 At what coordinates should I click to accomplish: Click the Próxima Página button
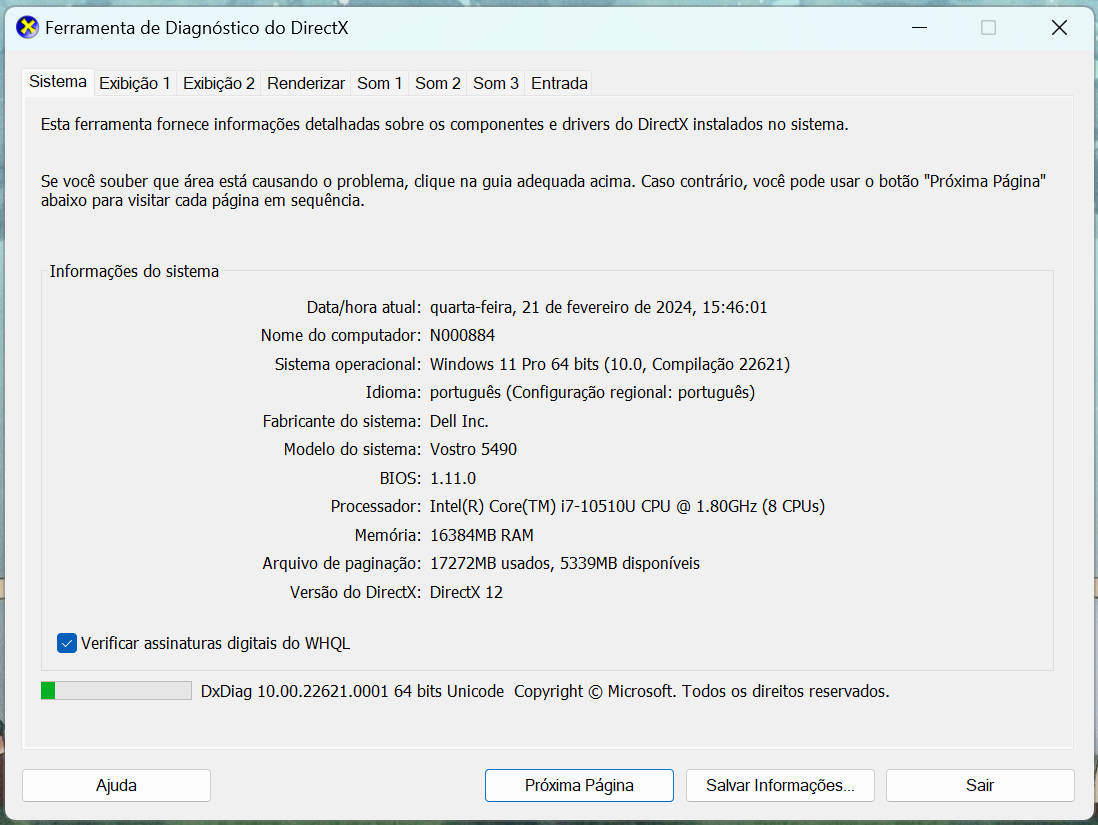tap(579, 785)
